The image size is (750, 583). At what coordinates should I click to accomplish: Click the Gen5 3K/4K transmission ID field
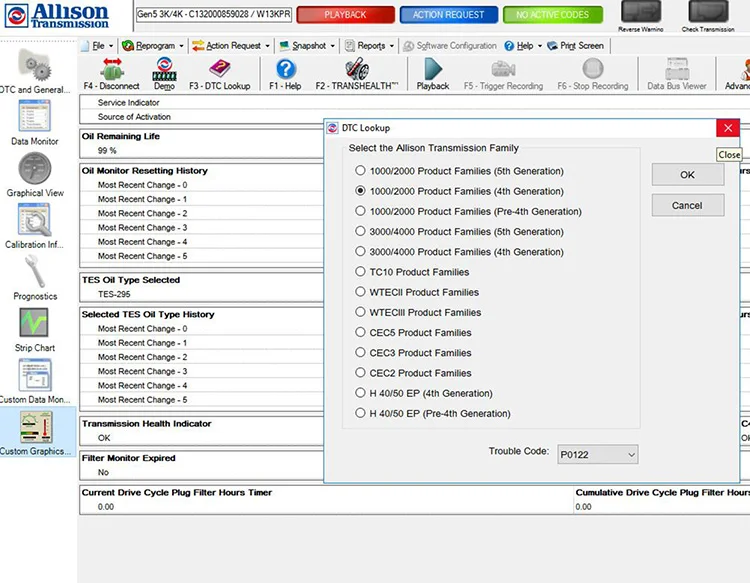[x=214, y=14]
